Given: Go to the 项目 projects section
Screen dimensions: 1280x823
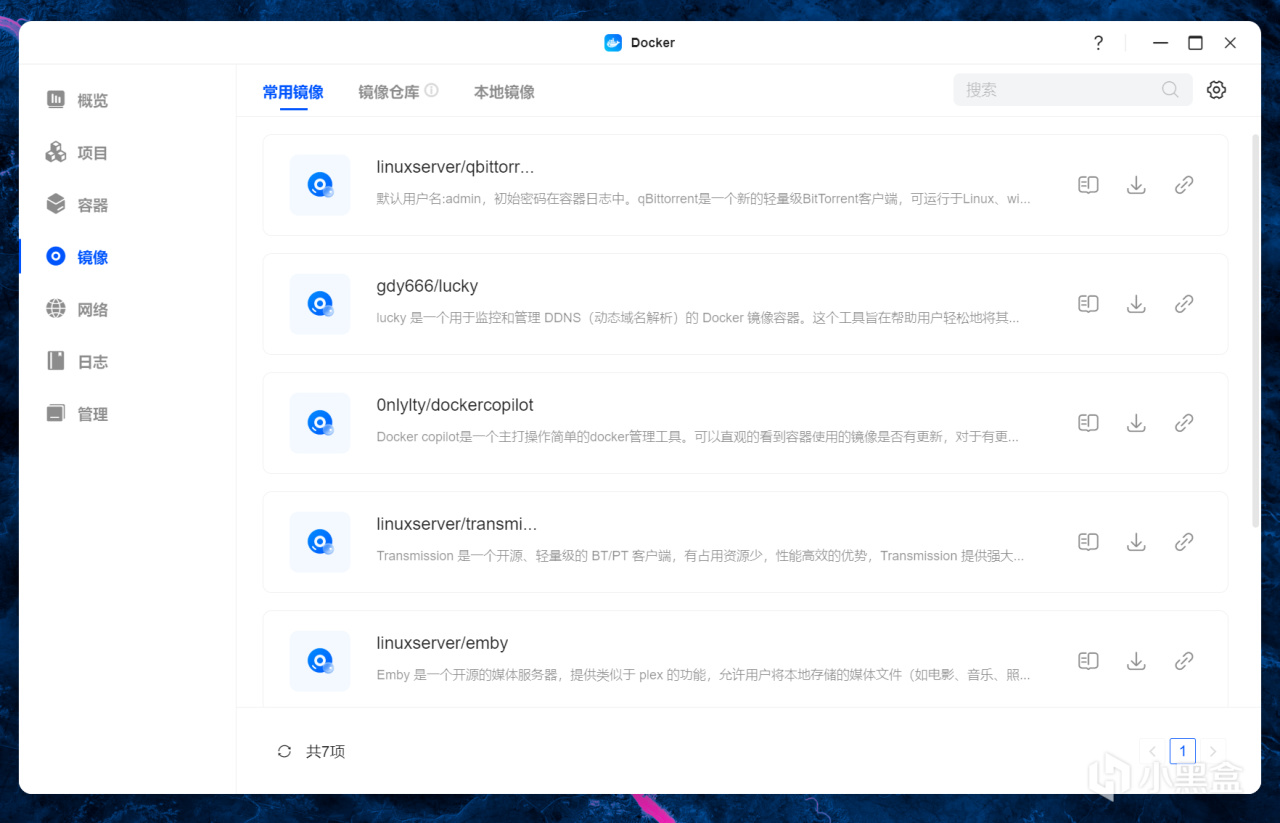Looking at the screenshot, I should point(77,152).
